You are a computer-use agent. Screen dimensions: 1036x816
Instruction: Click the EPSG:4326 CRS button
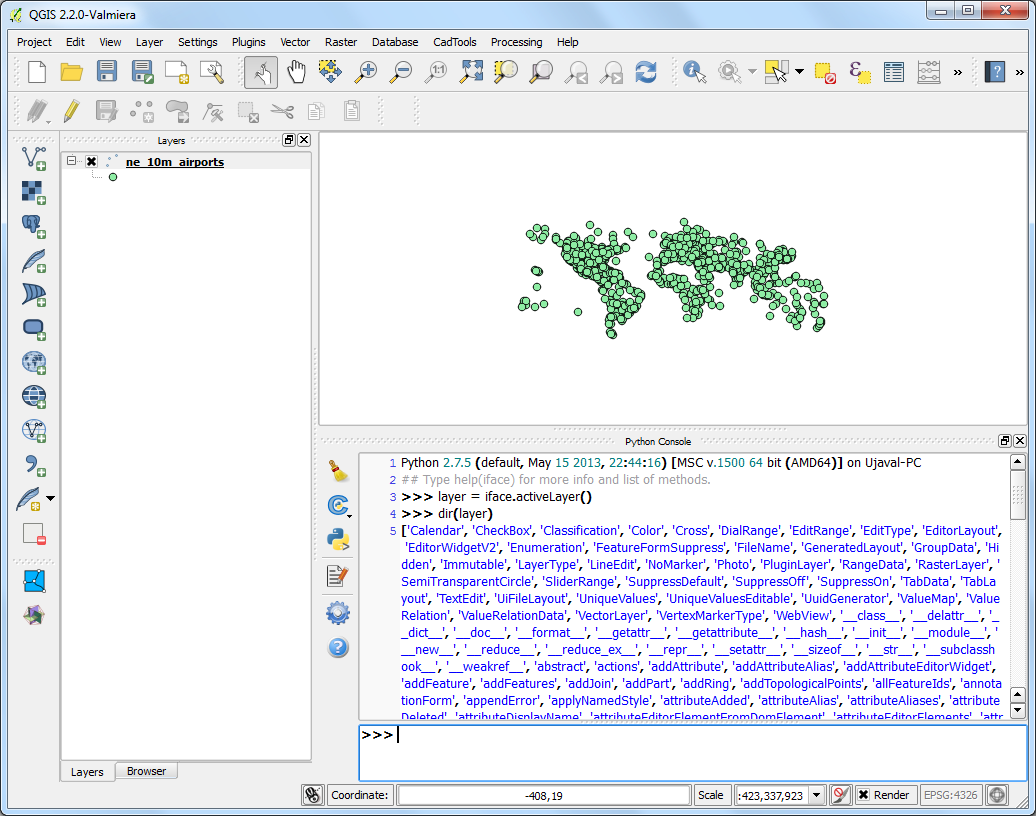(950, 795)
